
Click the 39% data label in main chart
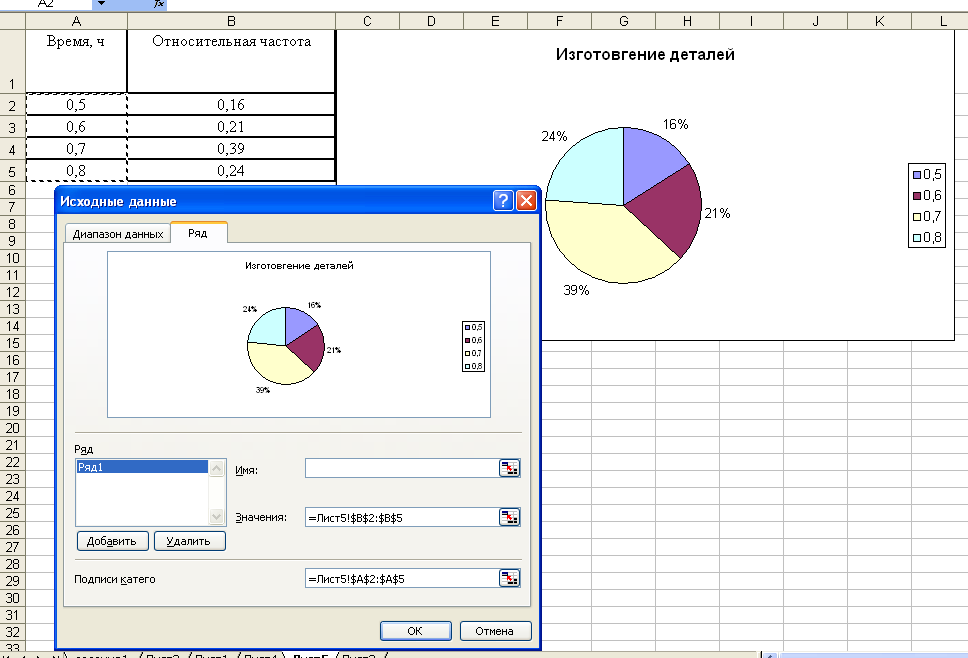(x=576, y=290)
